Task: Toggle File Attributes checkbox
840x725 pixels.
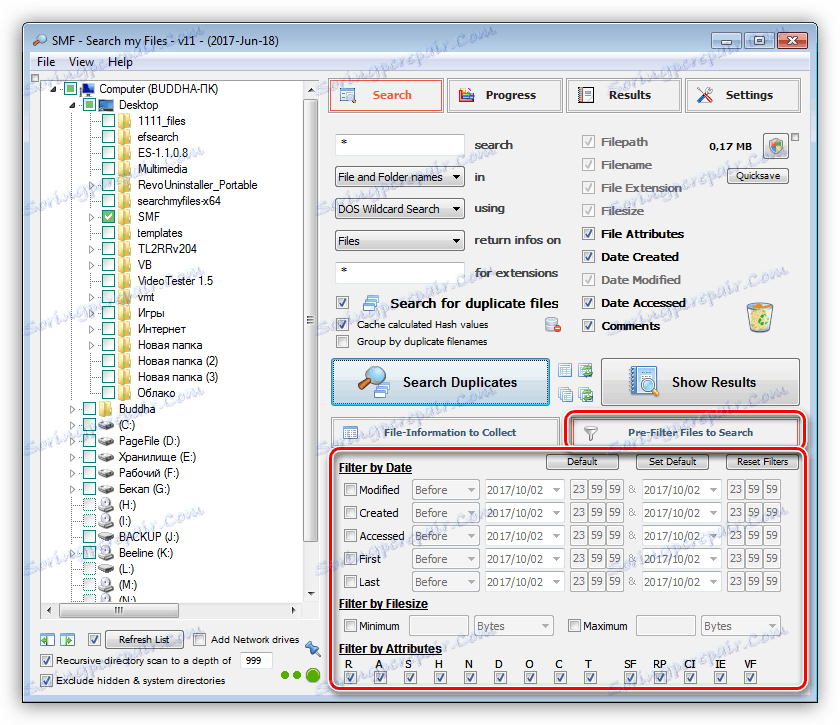Action: 588,234
